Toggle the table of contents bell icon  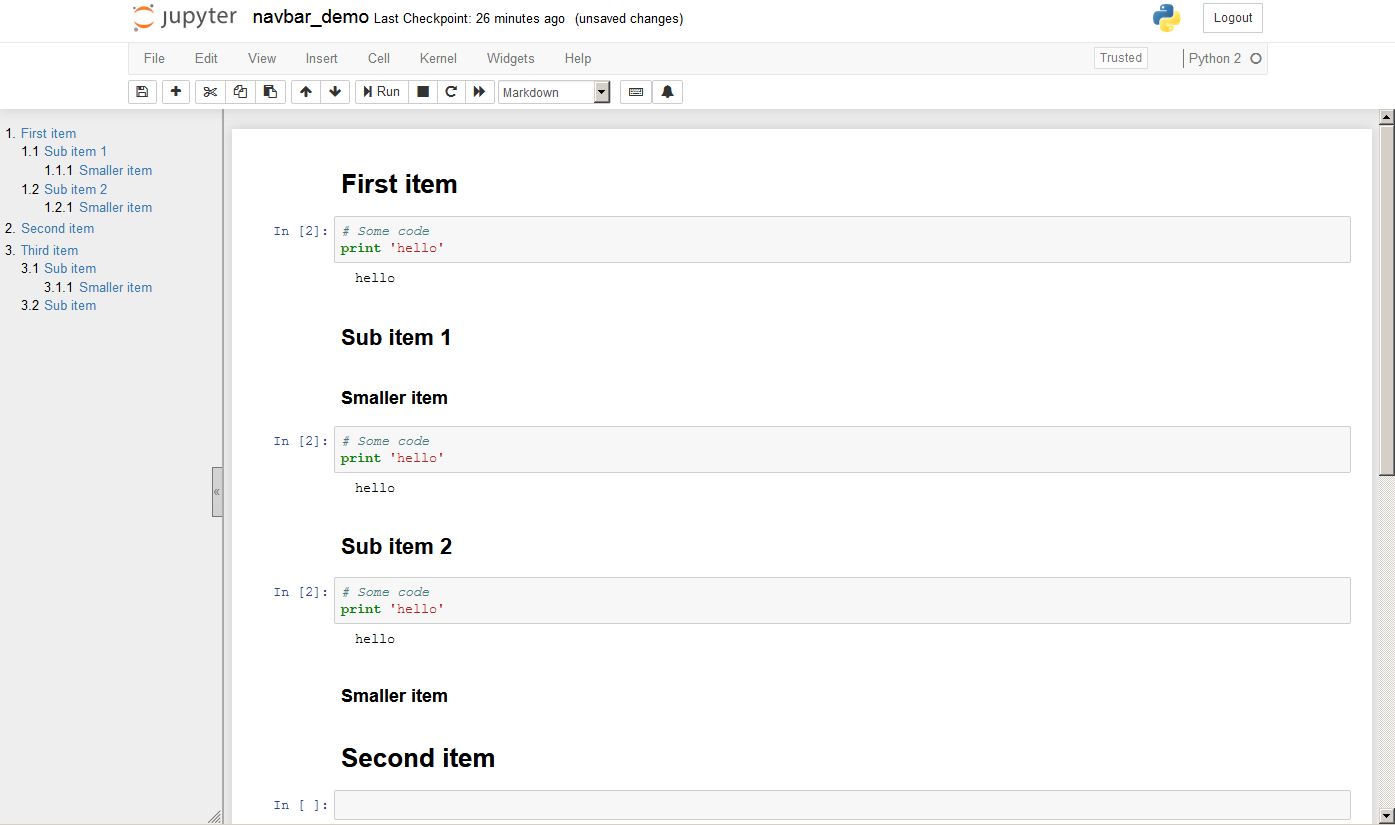pos(667,91)
